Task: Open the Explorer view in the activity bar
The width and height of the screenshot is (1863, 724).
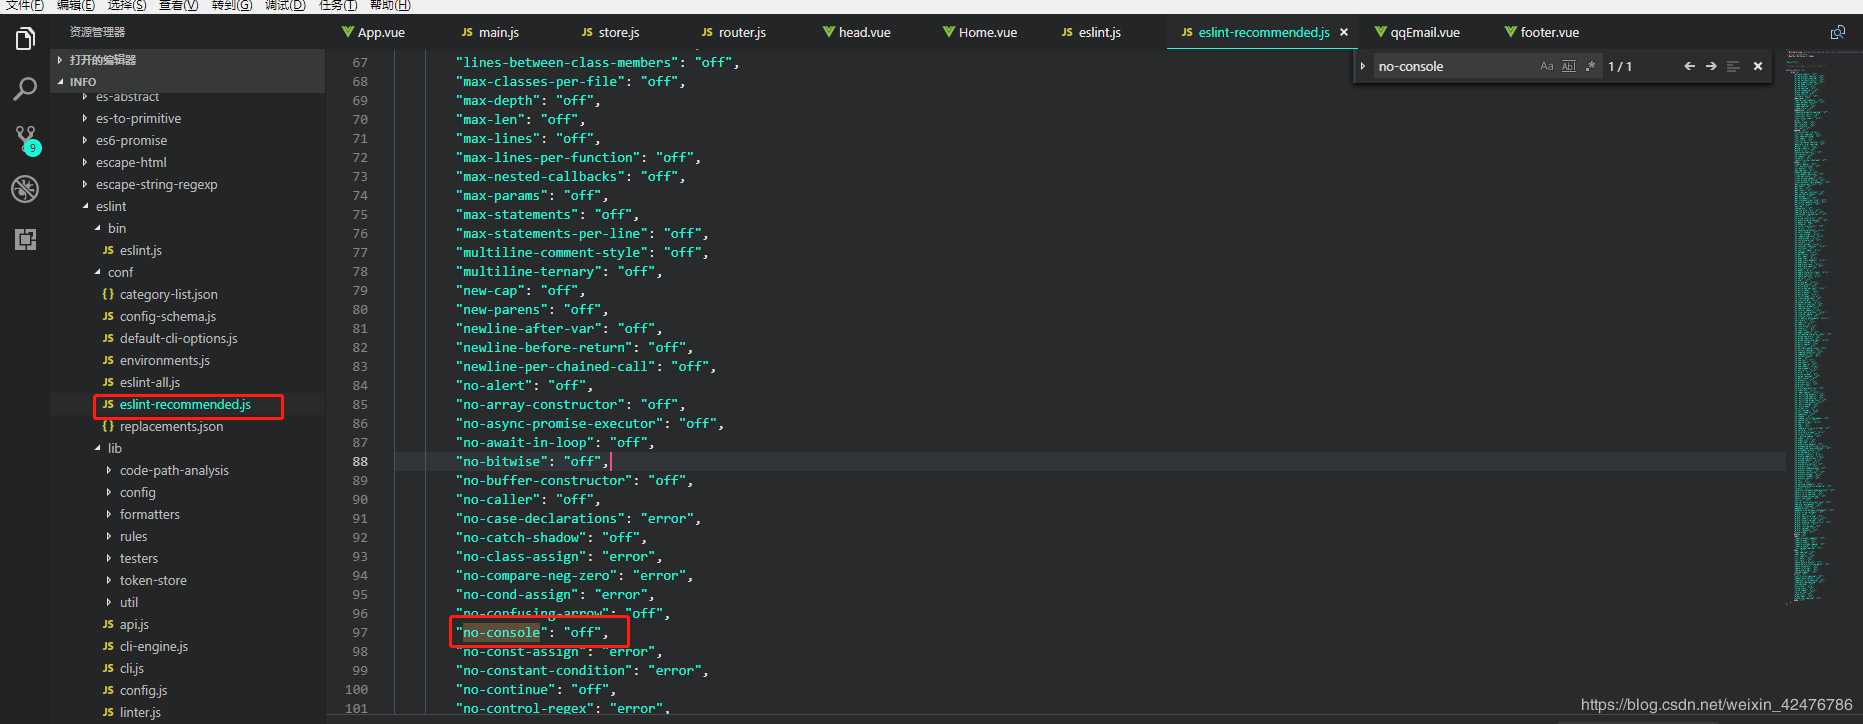Action: coord(25,40)
